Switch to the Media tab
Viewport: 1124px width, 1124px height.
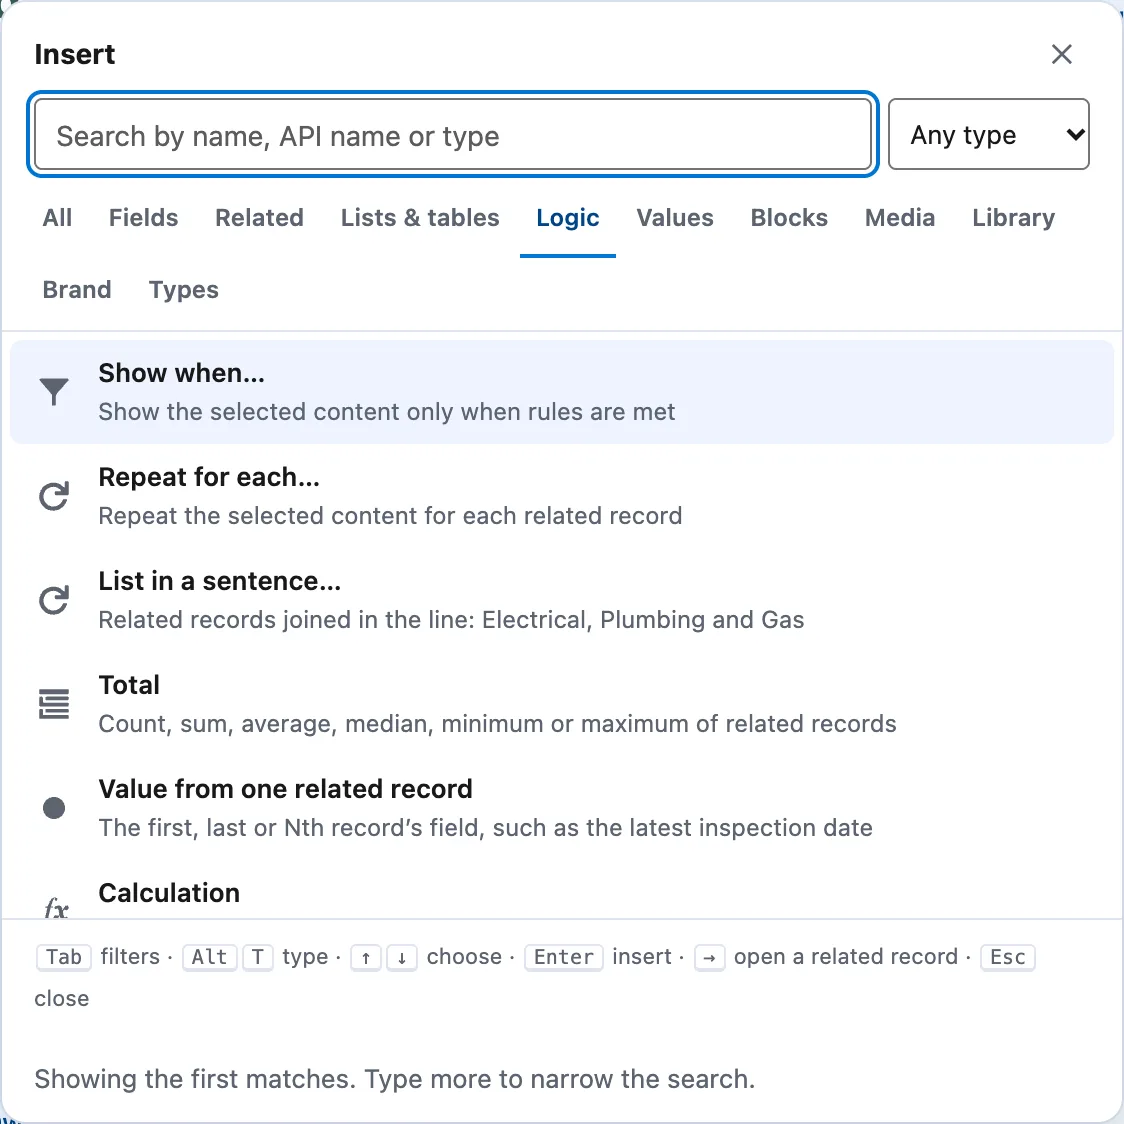pos(900,218)
